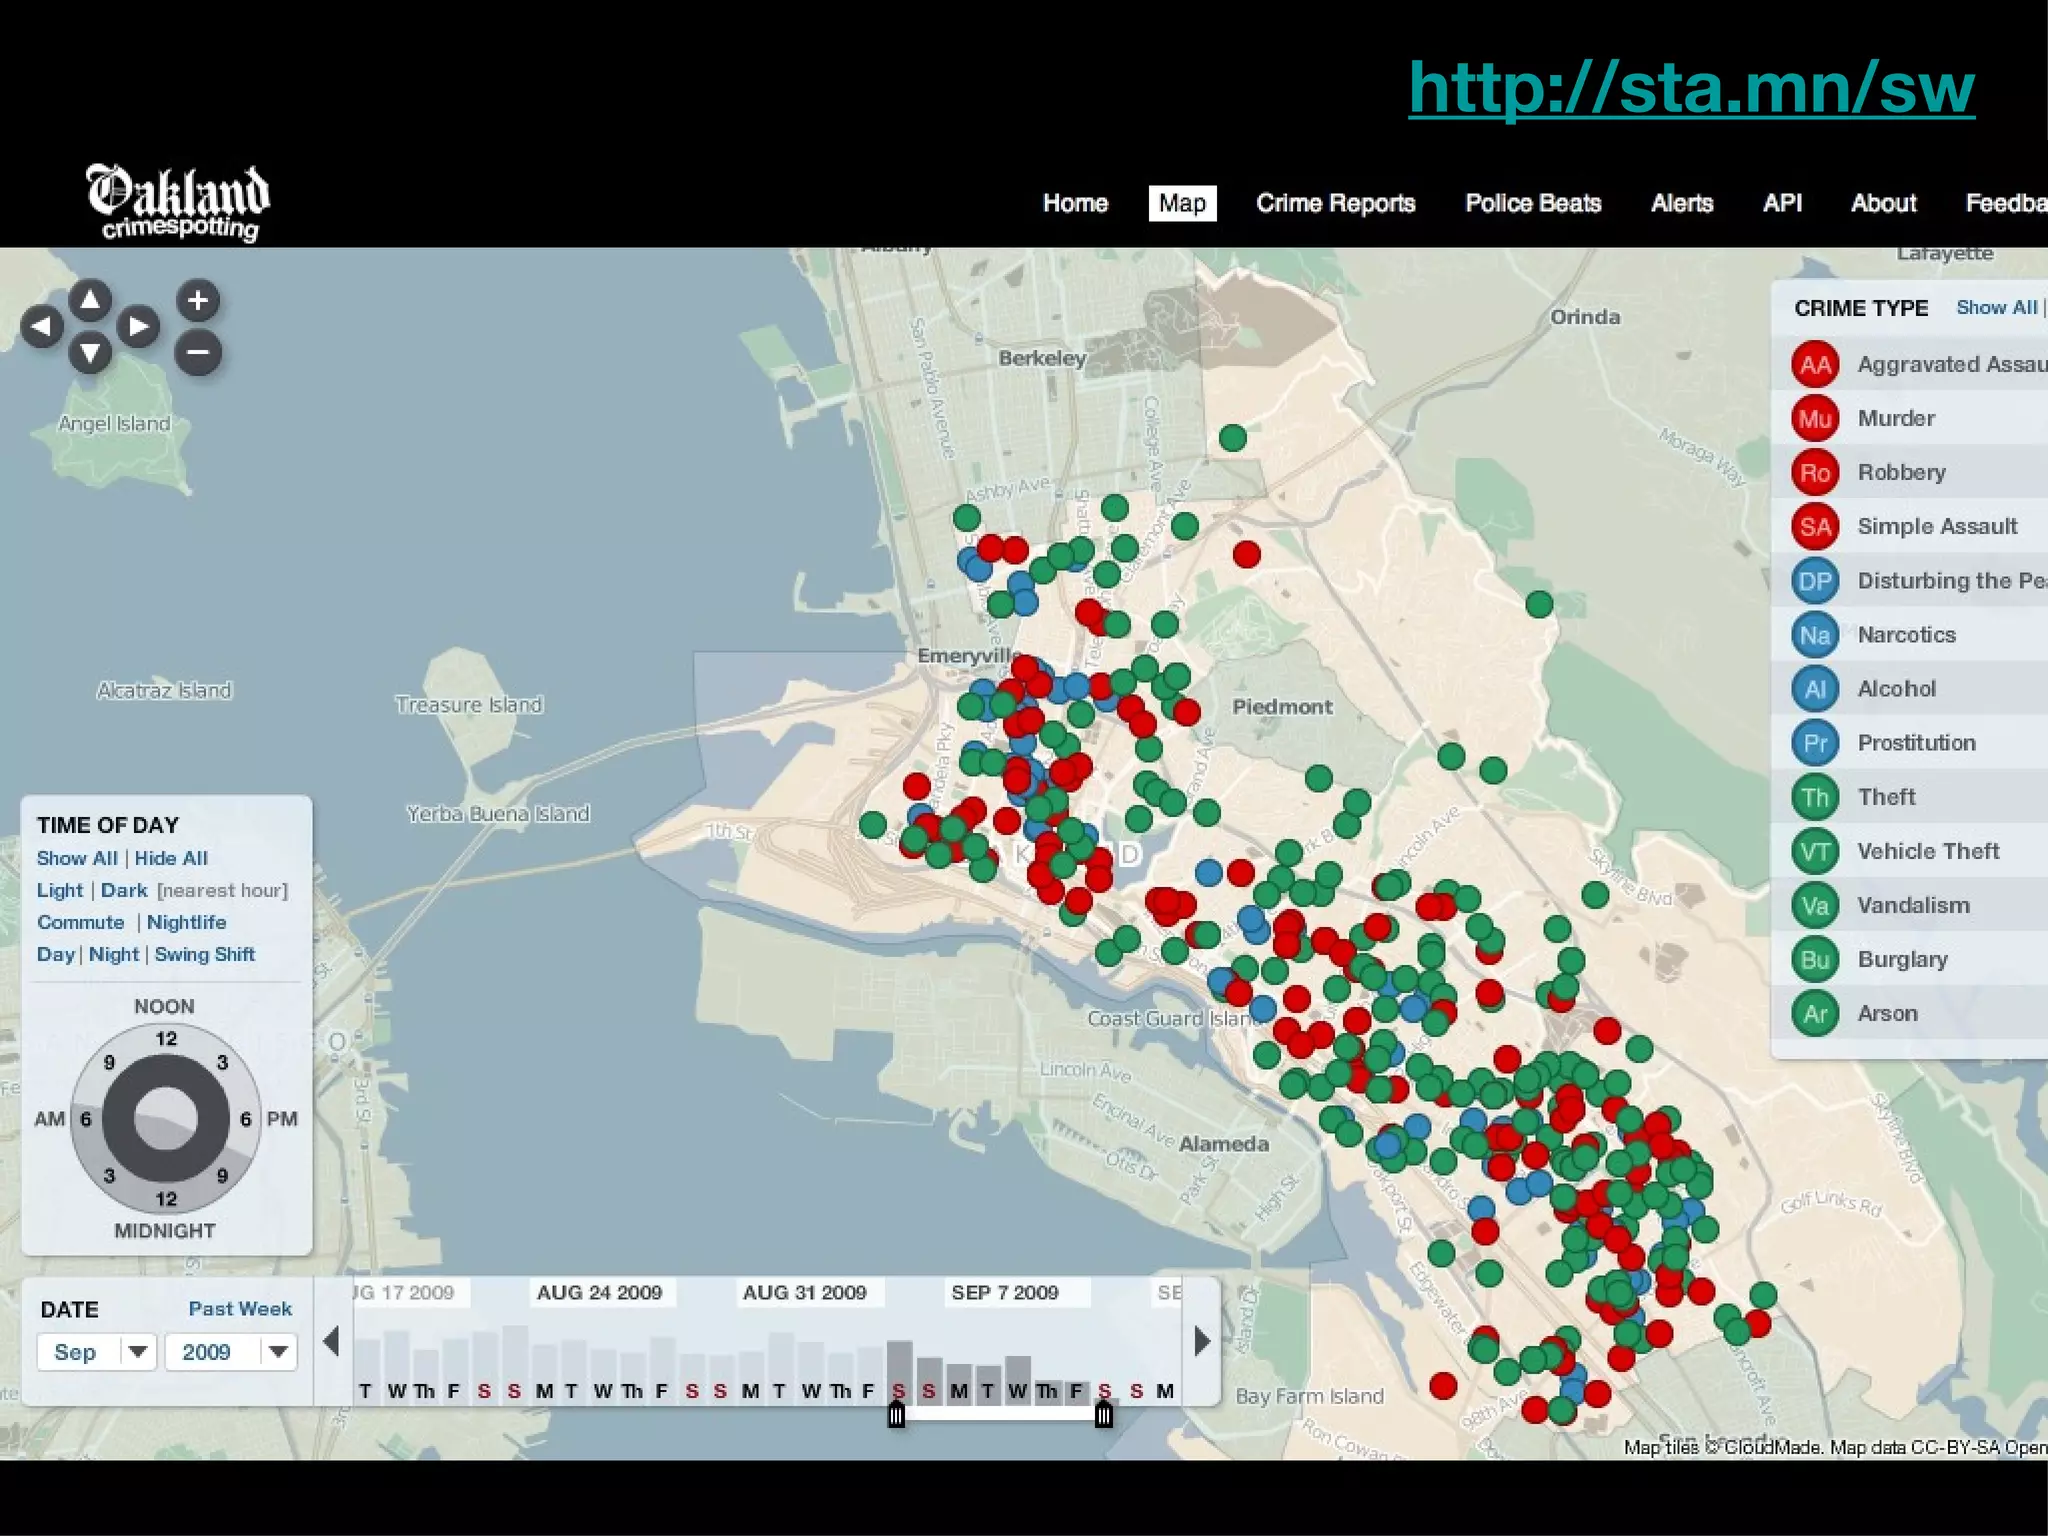Image resolution: width=2048 pixels, height=1536 pixels.
Task: Click the time of day clock dial
Action: click(x=165, y=1118)
